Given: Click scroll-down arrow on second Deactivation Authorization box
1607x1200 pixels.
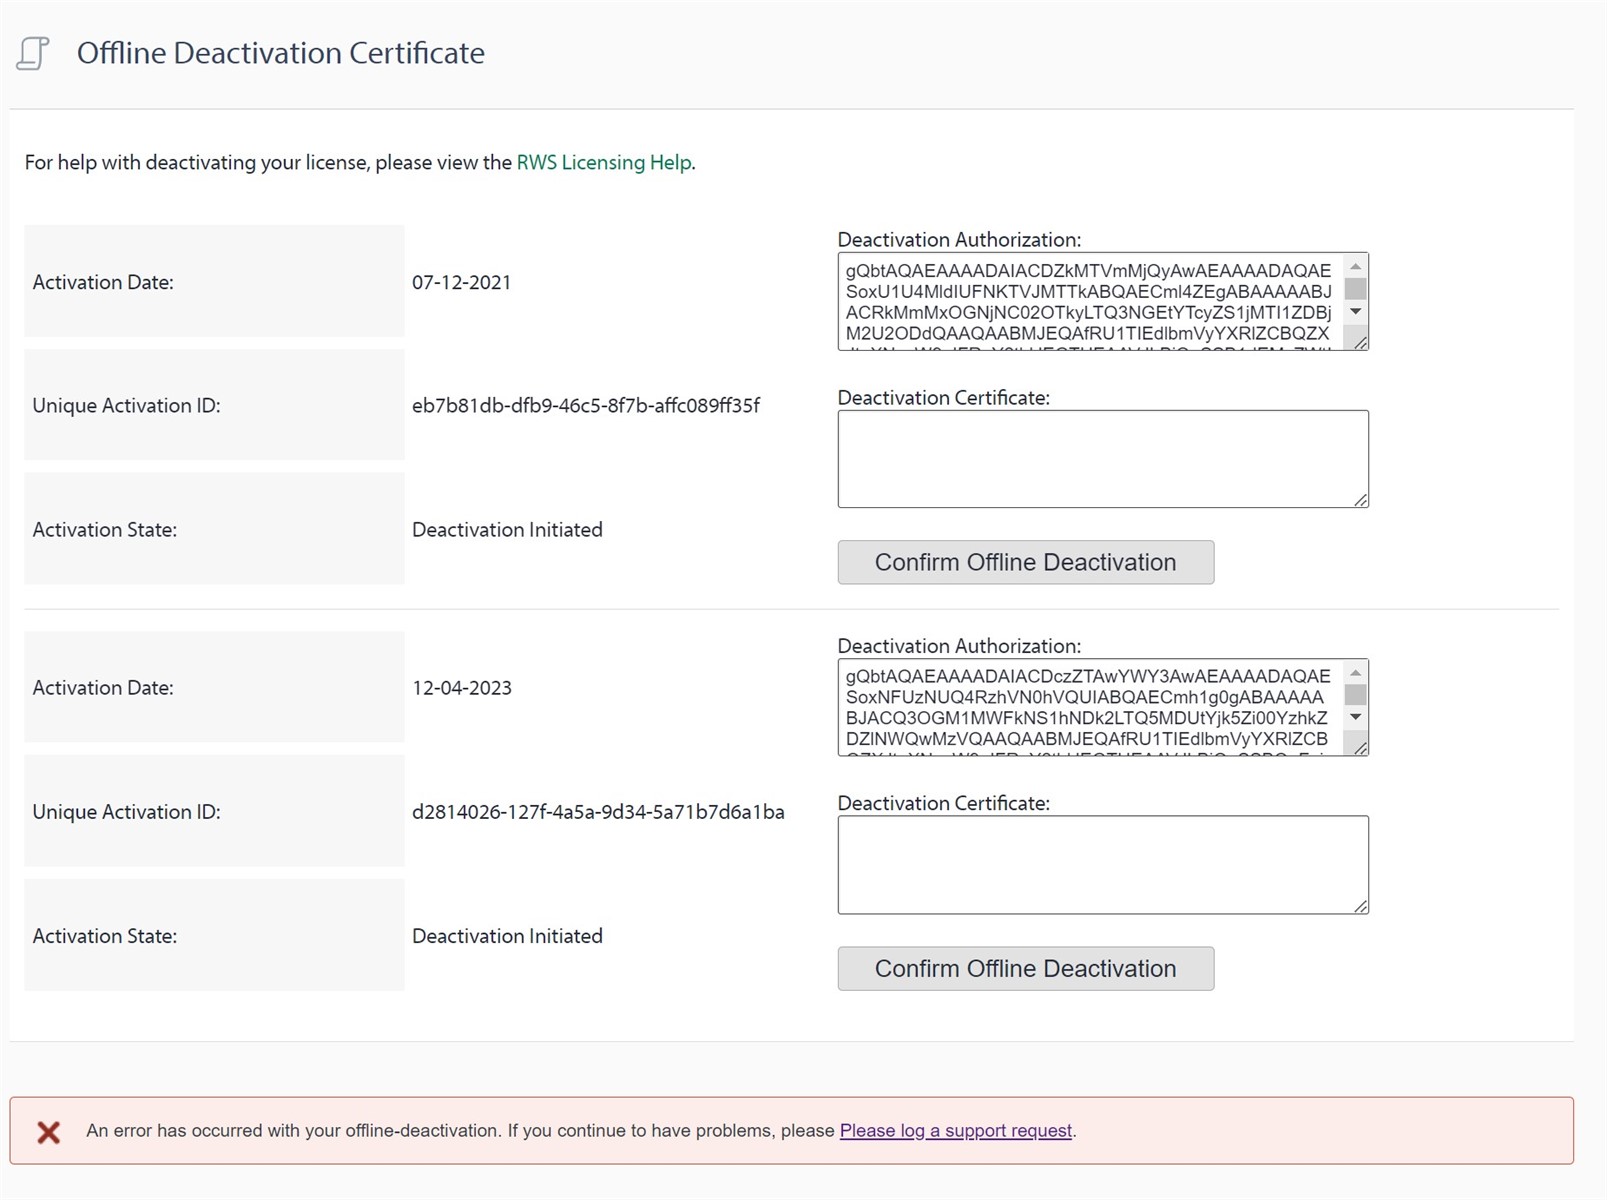Looking at the screenshot, I should click(x=1355, y=719).
